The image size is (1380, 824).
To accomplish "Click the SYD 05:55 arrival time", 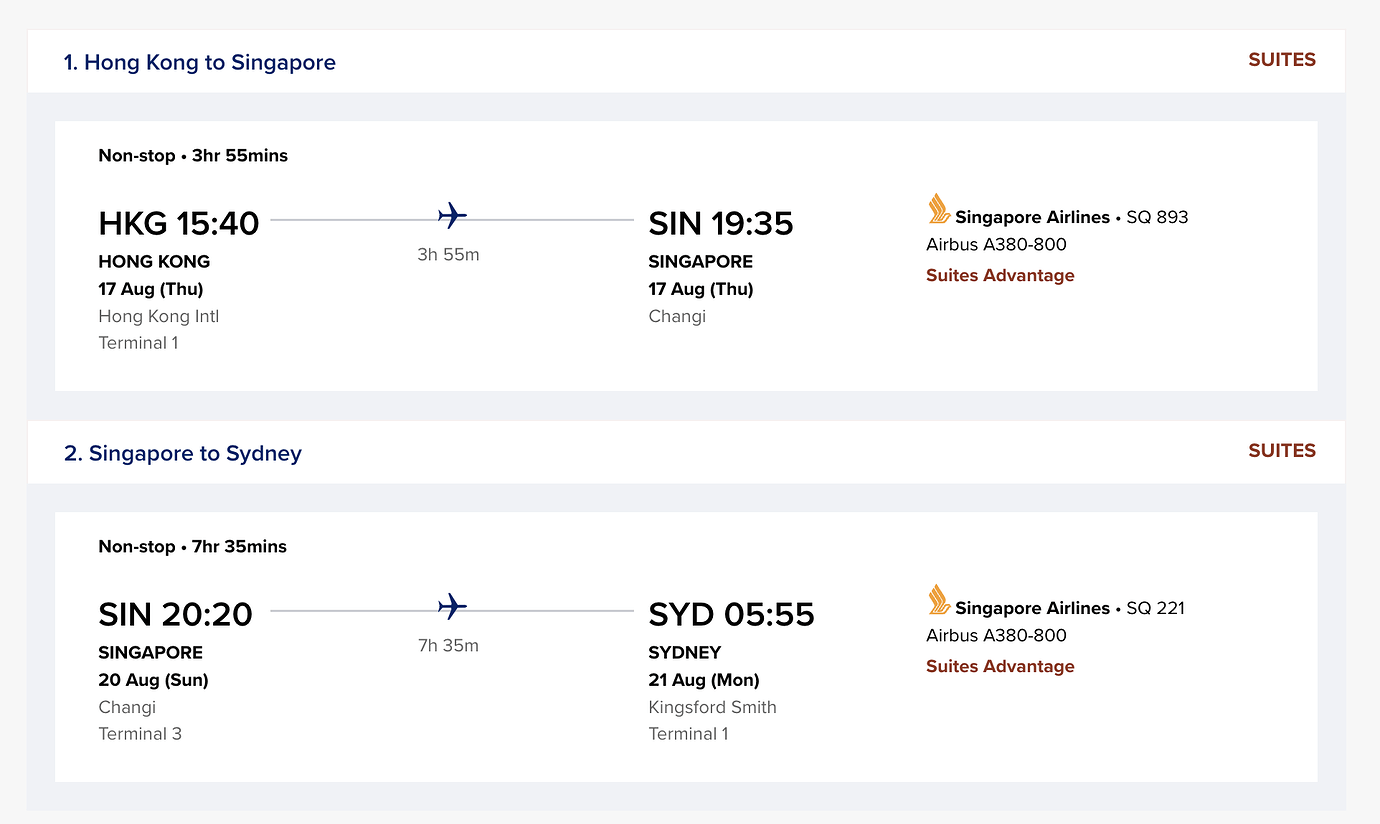I will [732, 614].
